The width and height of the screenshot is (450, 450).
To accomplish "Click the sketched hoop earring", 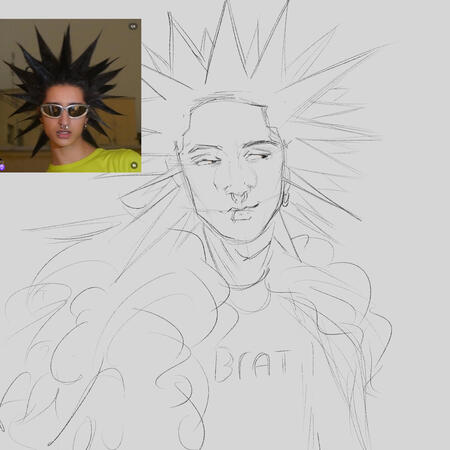I will (286, 200).
